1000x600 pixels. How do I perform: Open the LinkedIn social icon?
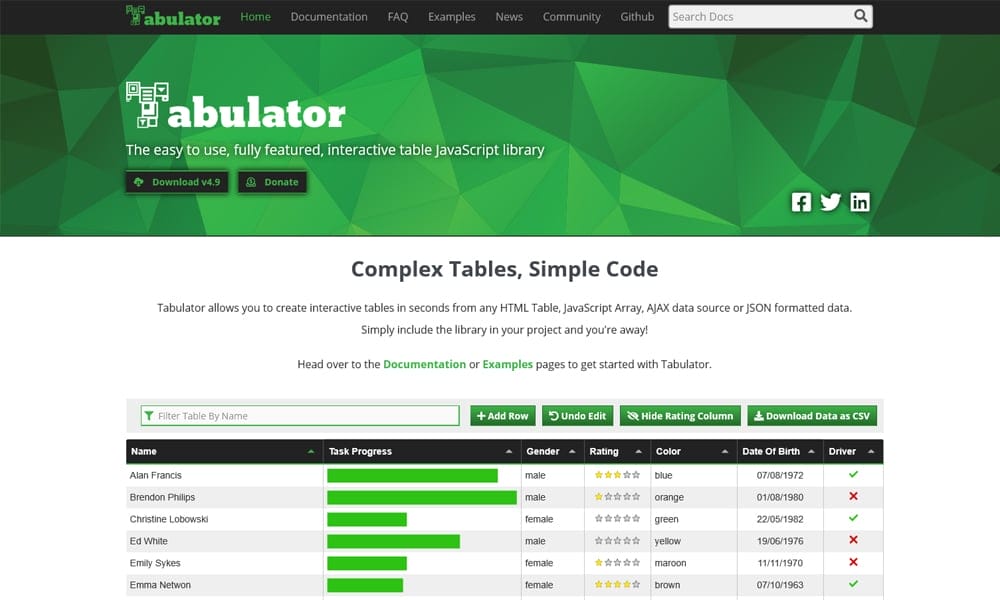860,202
